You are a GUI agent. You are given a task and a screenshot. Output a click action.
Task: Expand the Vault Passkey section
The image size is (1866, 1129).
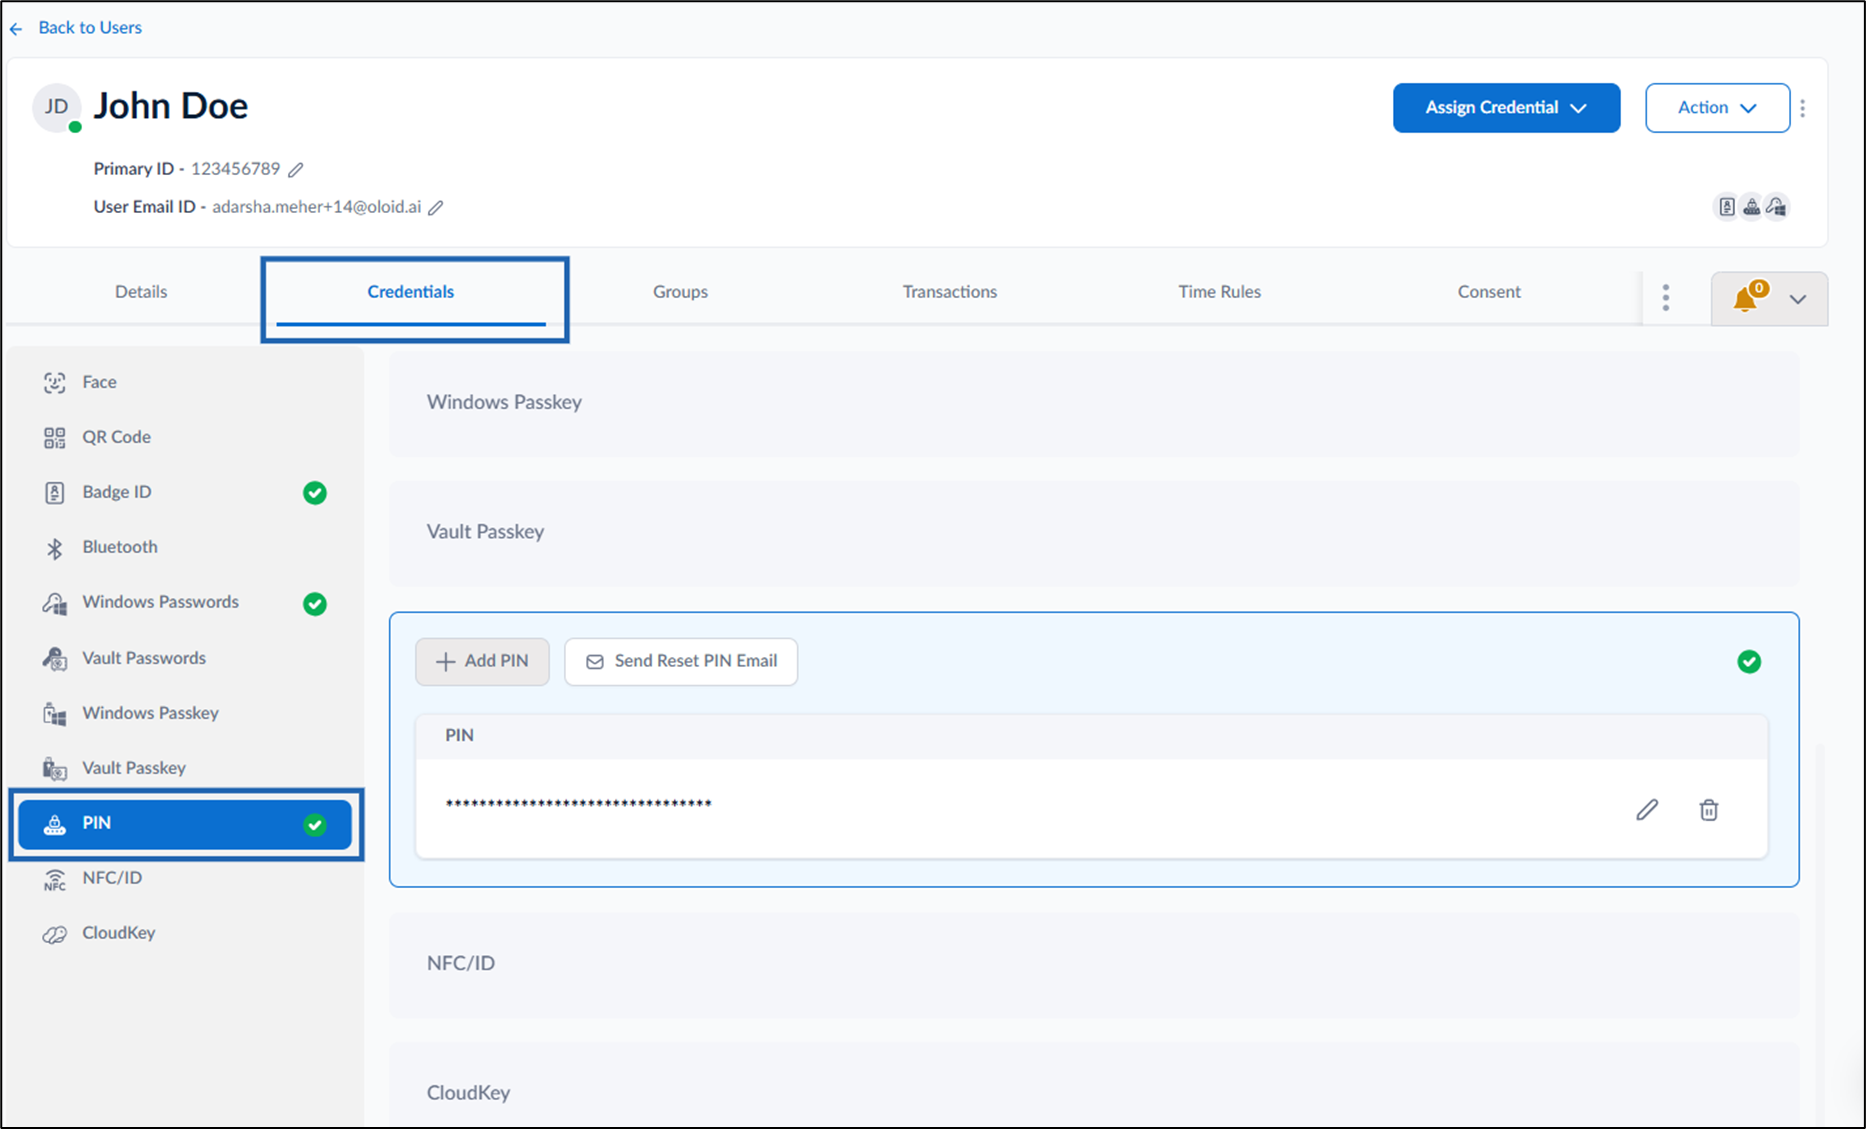click(x=1094, y=533)
